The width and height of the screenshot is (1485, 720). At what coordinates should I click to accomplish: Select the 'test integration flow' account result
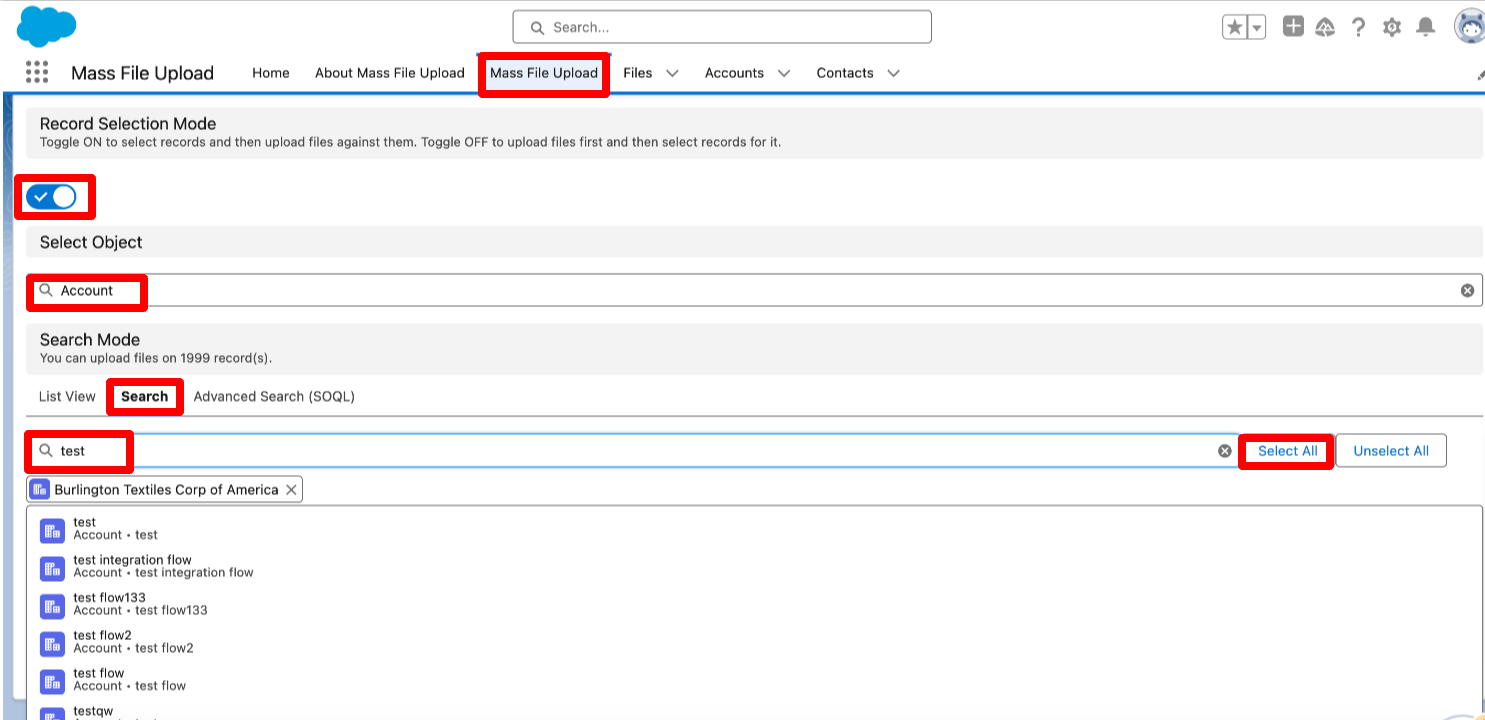click(755, 567)
